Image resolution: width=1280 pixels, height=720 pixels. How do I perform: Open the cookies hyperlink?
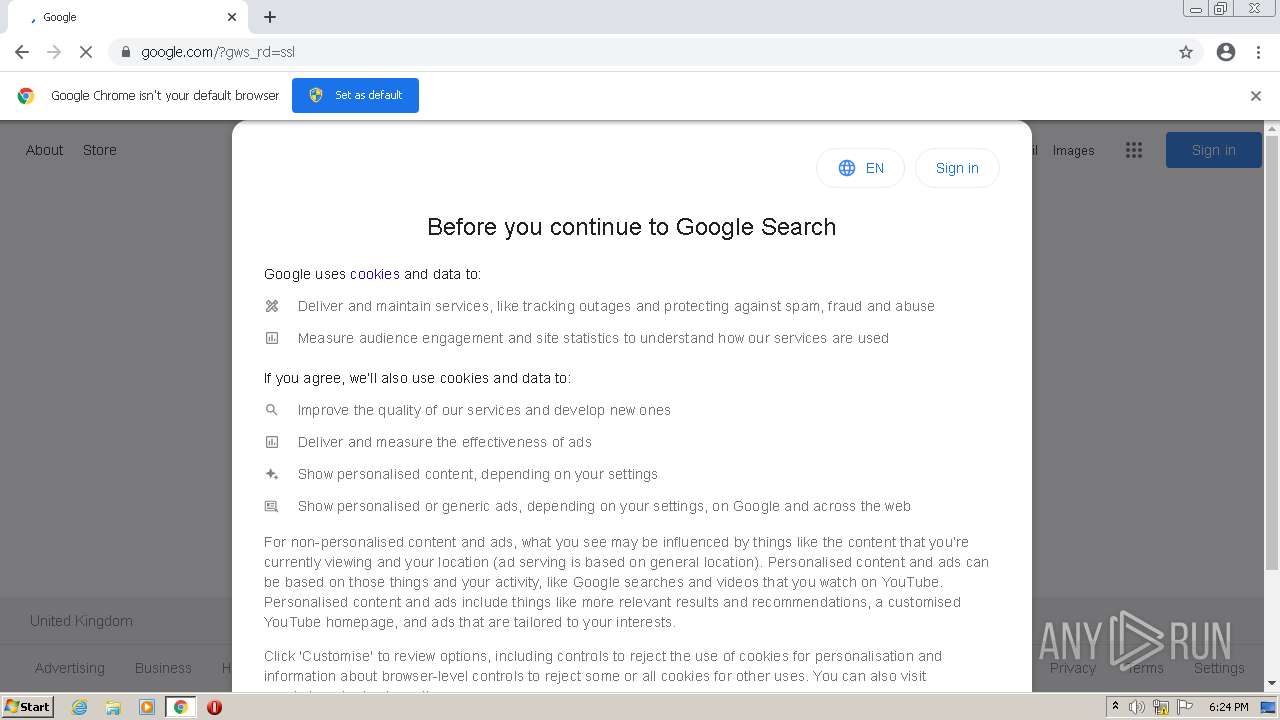point(375,274)
